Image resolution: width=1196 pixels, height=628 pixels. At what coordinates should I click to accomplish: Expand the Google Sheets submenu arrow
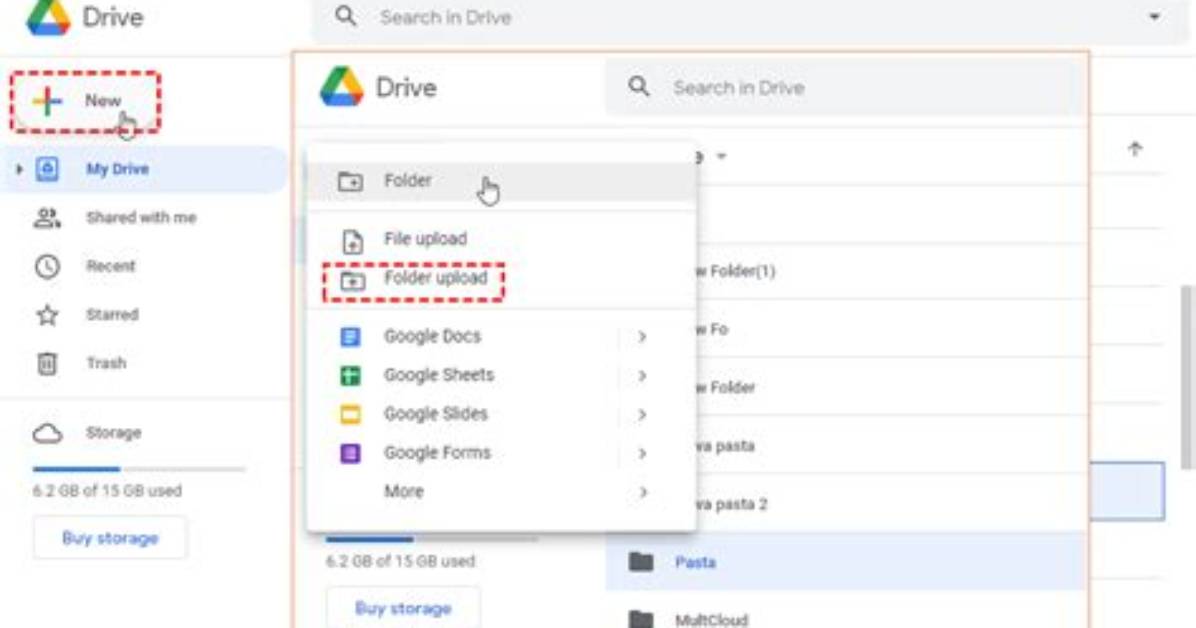(x=642, y=375)
